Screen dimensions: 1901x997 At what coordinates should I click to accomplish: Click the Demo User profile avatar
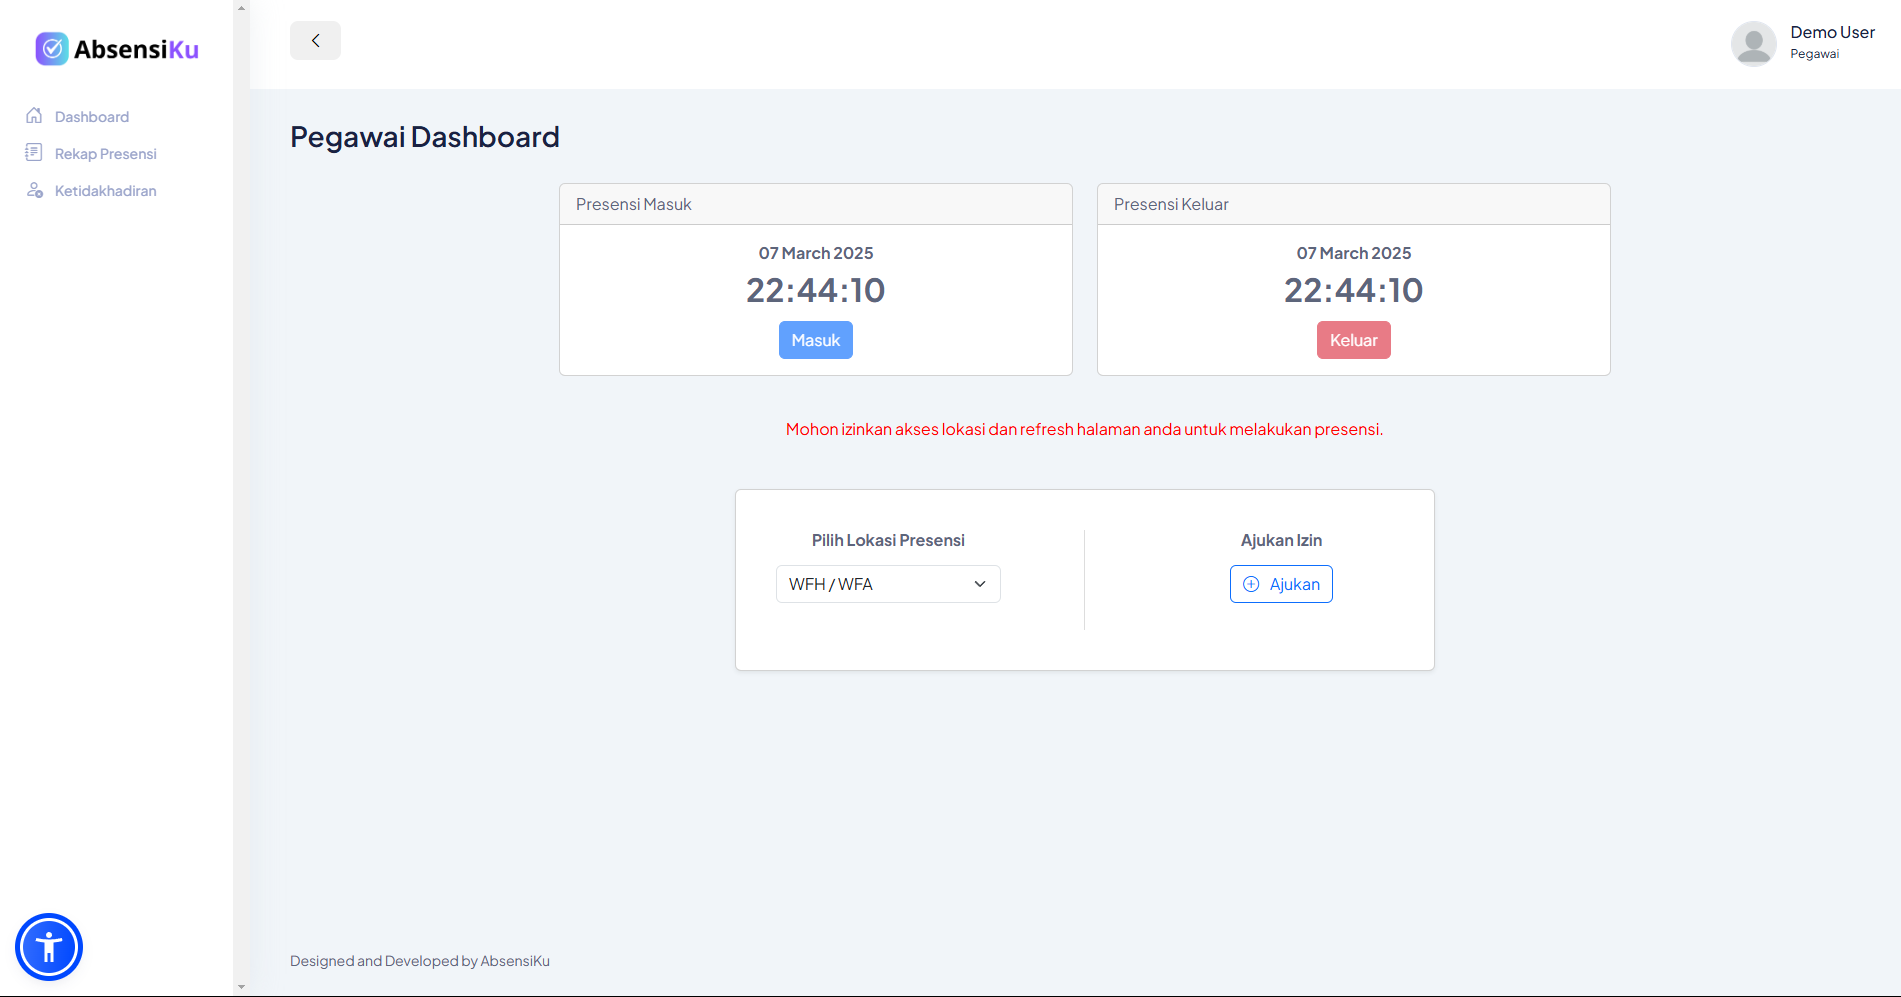(x=1753, y=43)
